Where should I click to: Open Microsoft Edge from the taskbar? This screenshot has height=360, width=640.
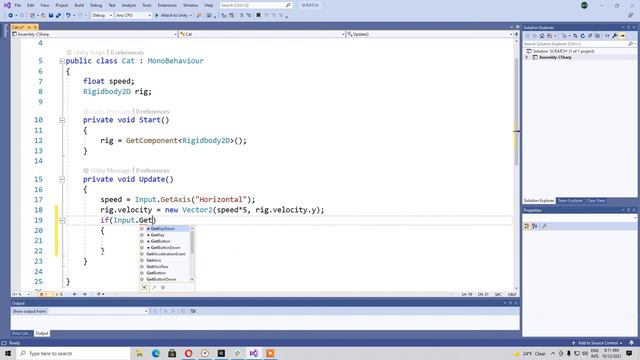[x=156, y=353]
